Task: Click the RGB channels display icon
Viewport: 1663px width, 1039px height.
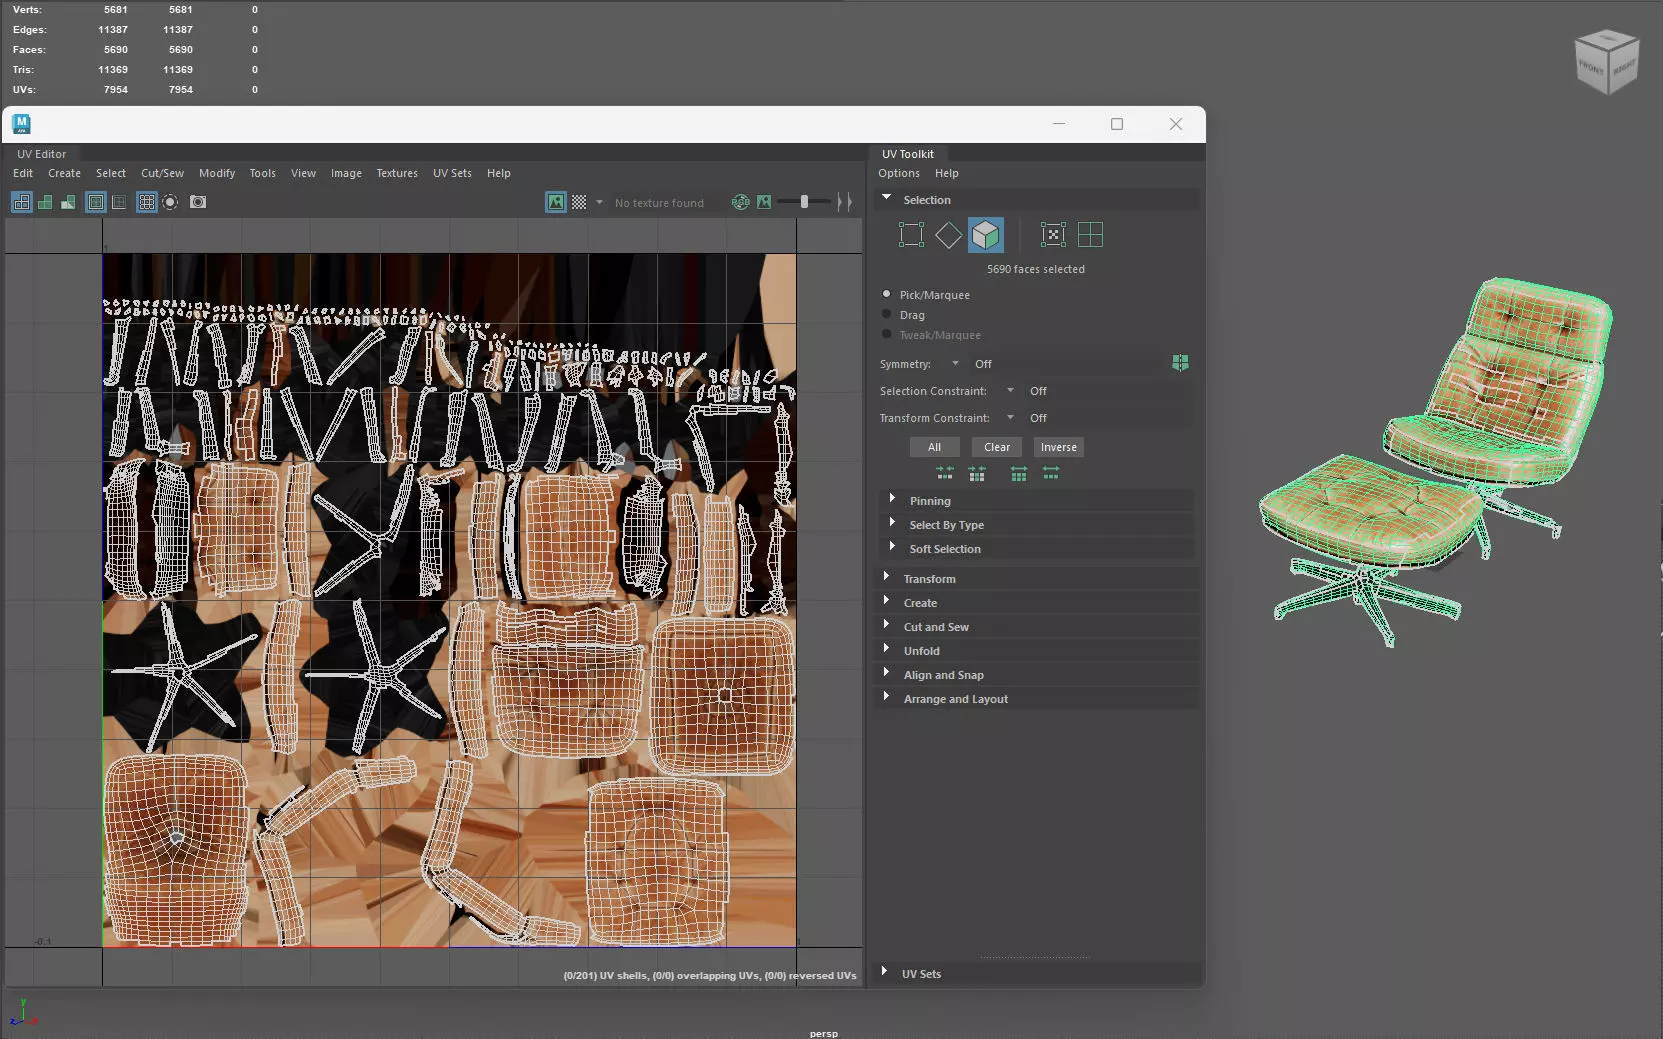Action: pyautogui.click(x=741, y=202)
